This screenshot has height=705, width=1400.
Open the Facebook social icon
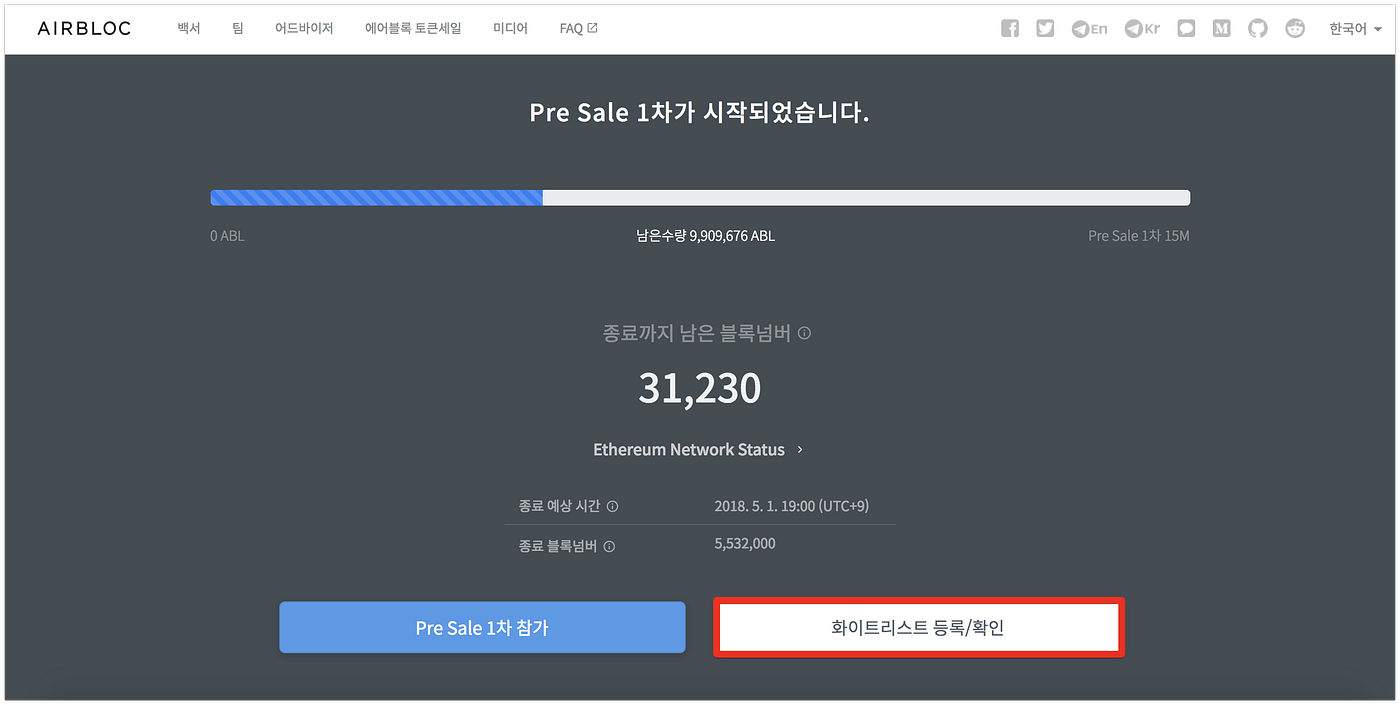pos(1010,29)
